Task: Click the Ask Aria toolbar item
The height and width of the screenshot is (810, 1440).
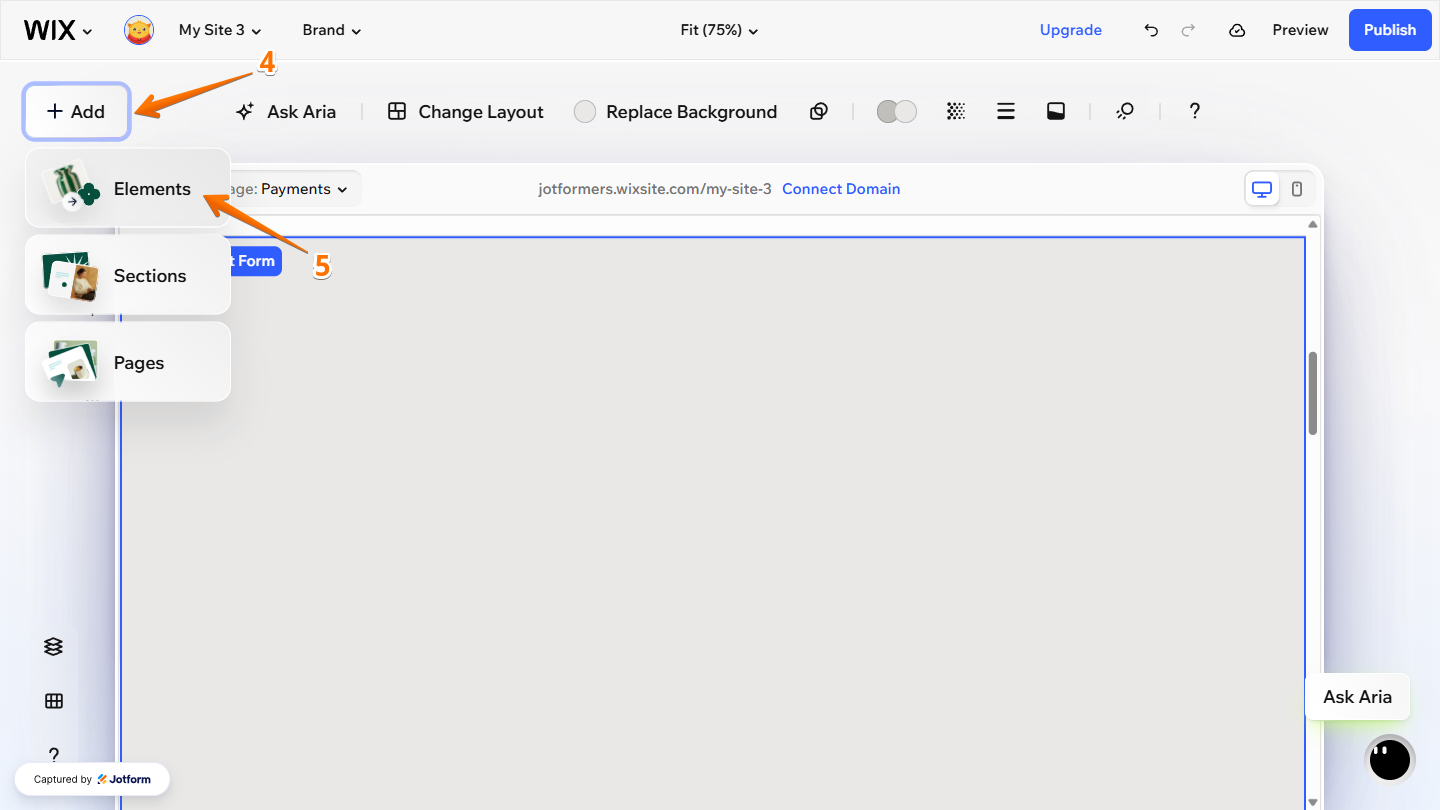Action: pos(286,111)
